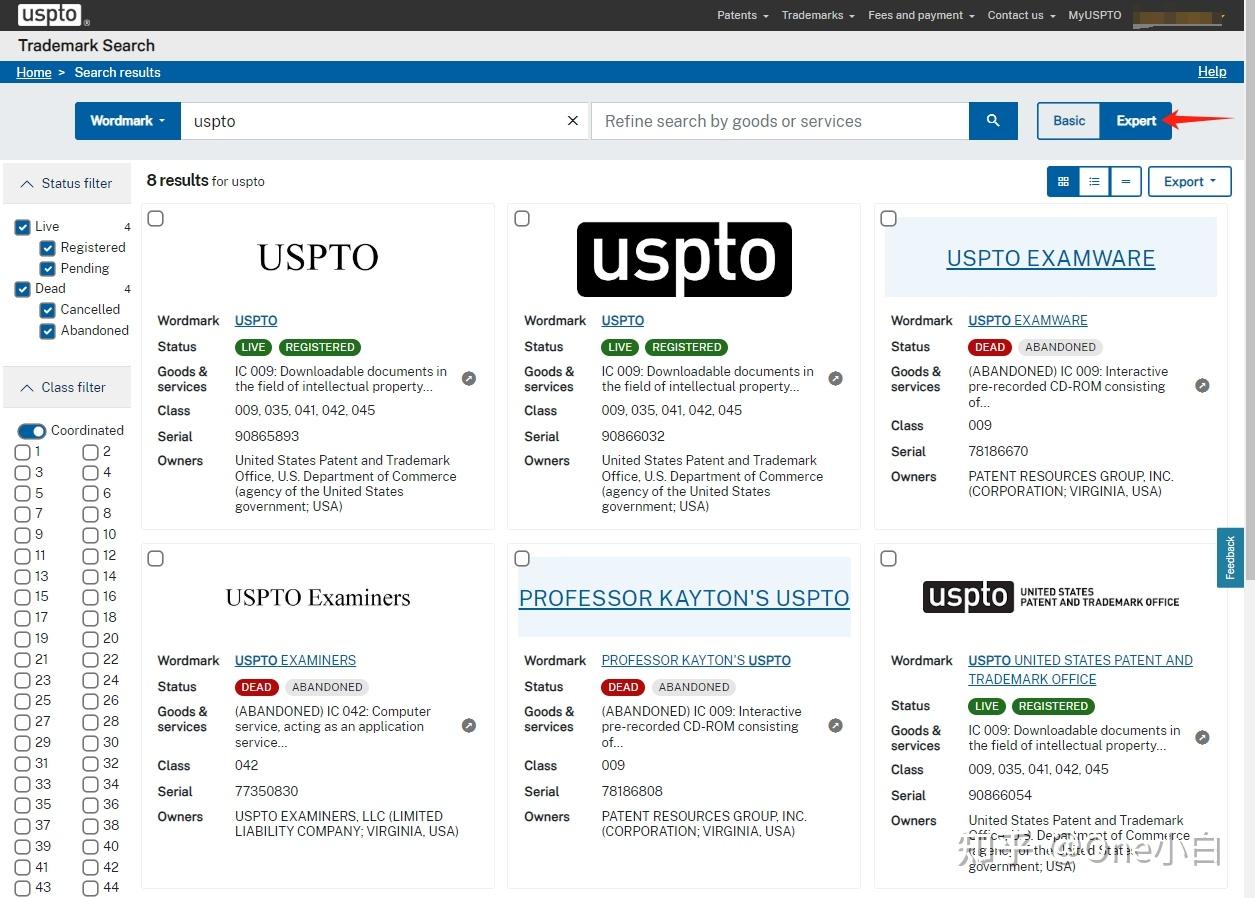Click the search magnifying glass icon
Image resolution: width=1255 pixels, height=898 pixels.
click(x=993, y=120)
